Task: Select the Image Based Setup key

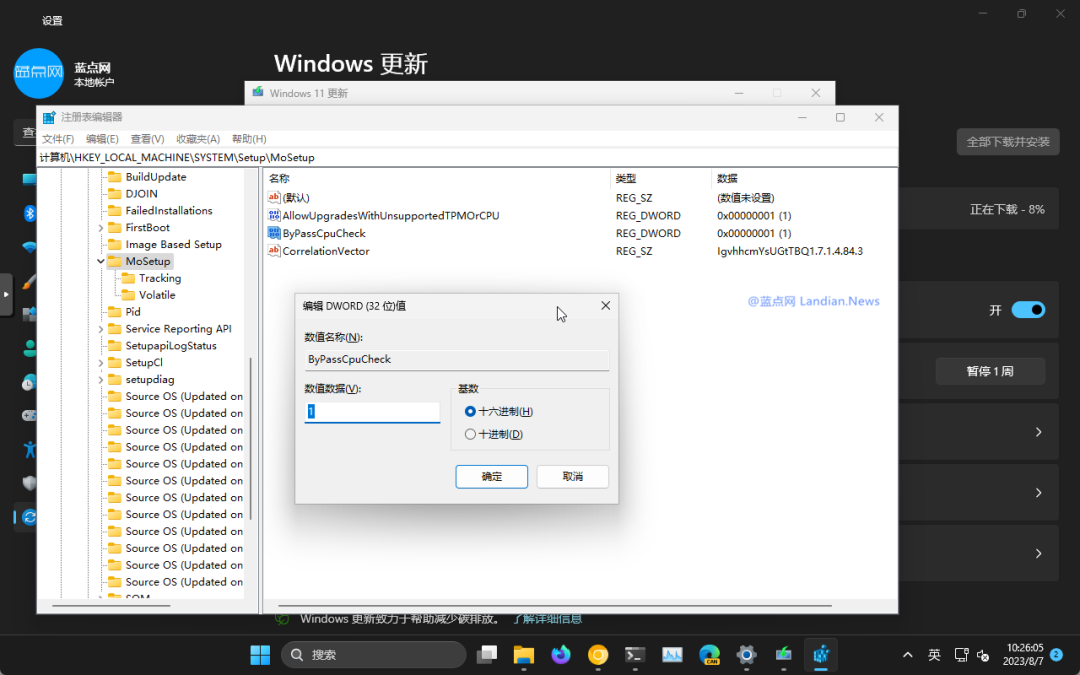Action: (174, 245)
